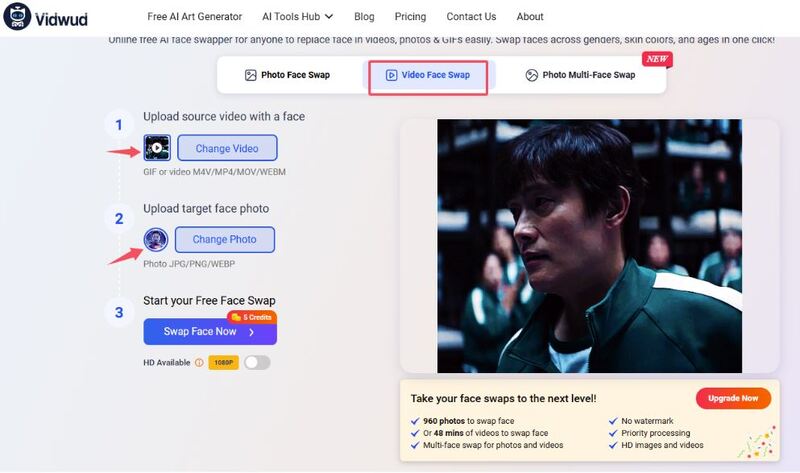Click the Video Face Swap play icon
This screenshot has width=800, height=473.
click(391, 76)
